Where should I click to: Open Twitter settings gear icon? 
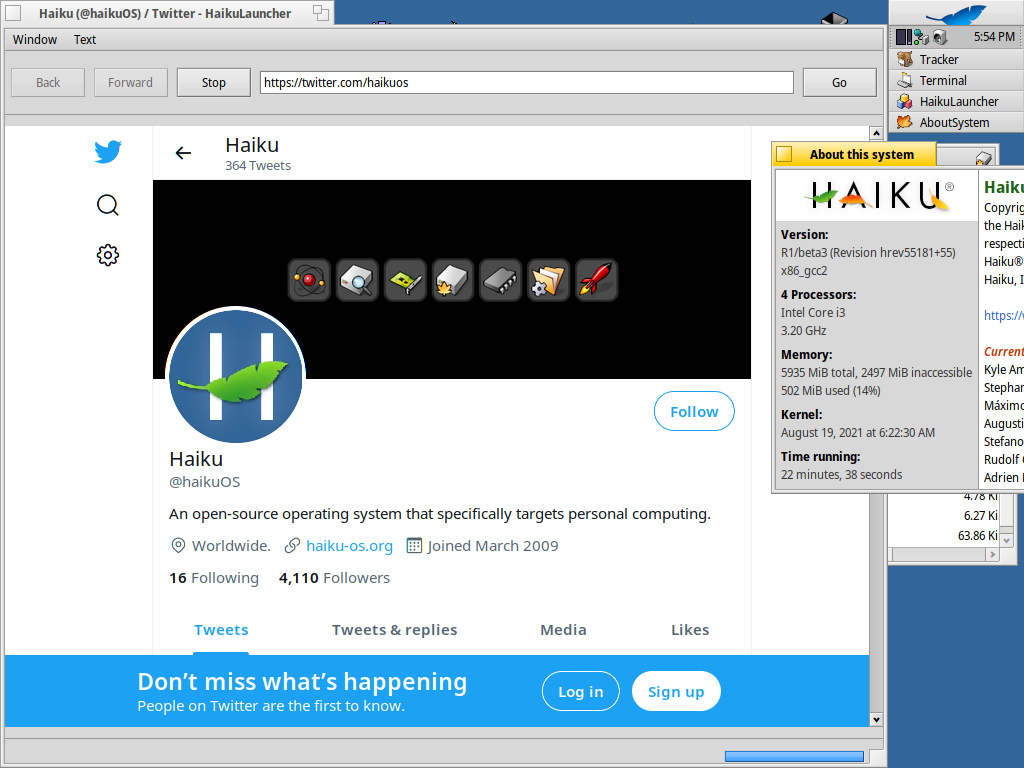(x=108, y=255)
